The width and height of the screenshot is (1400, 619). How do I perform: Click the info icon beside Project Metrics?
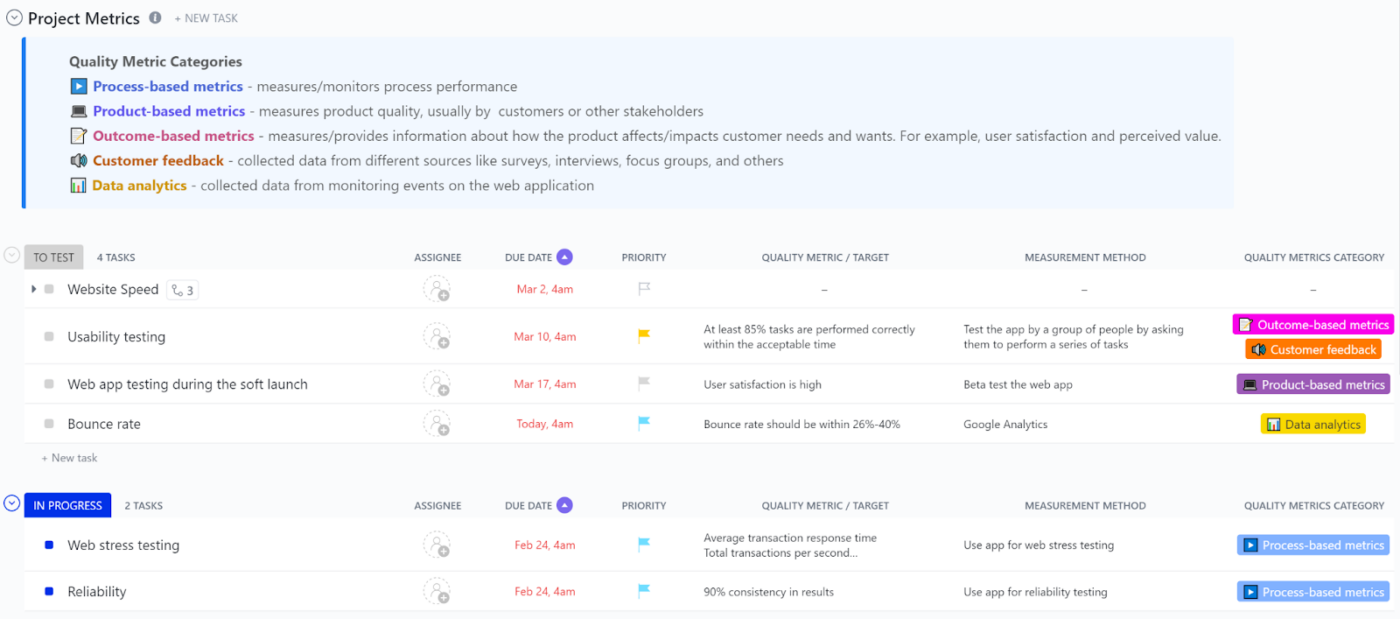pos(155,18)
